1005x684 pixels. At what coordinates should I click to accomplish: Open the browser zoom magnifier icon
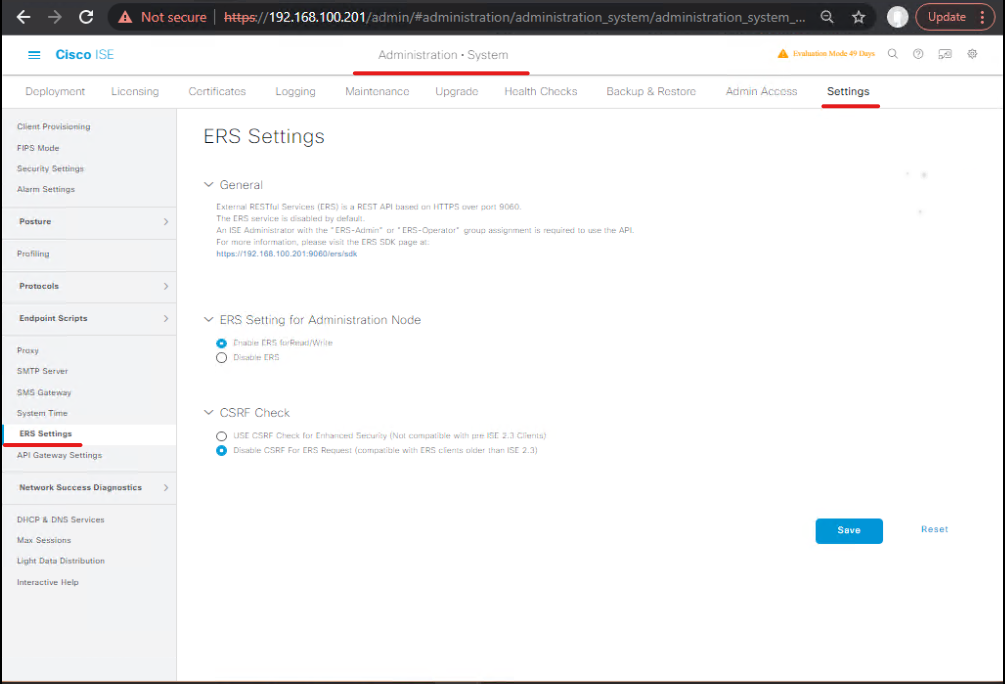pyautogui.click(x=827, y=17)
